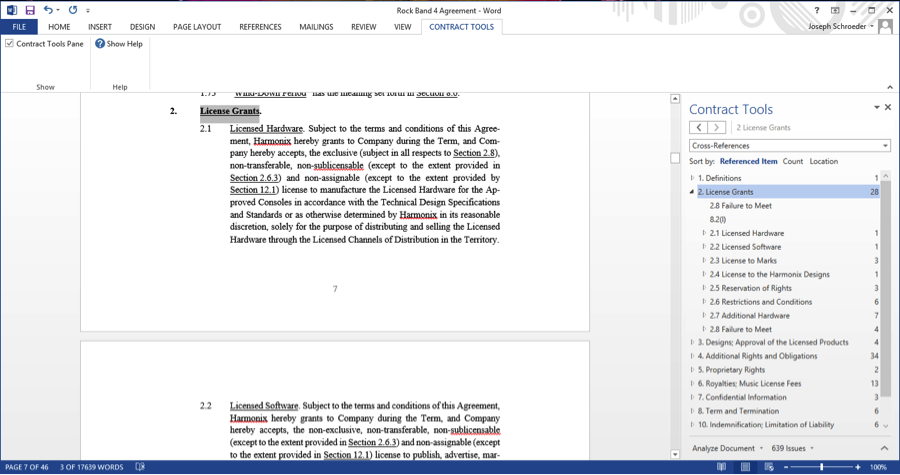Switch to Read Mode view icon
Image resolution: width=900 pixels, height=475 pixels.
point(721,467)
